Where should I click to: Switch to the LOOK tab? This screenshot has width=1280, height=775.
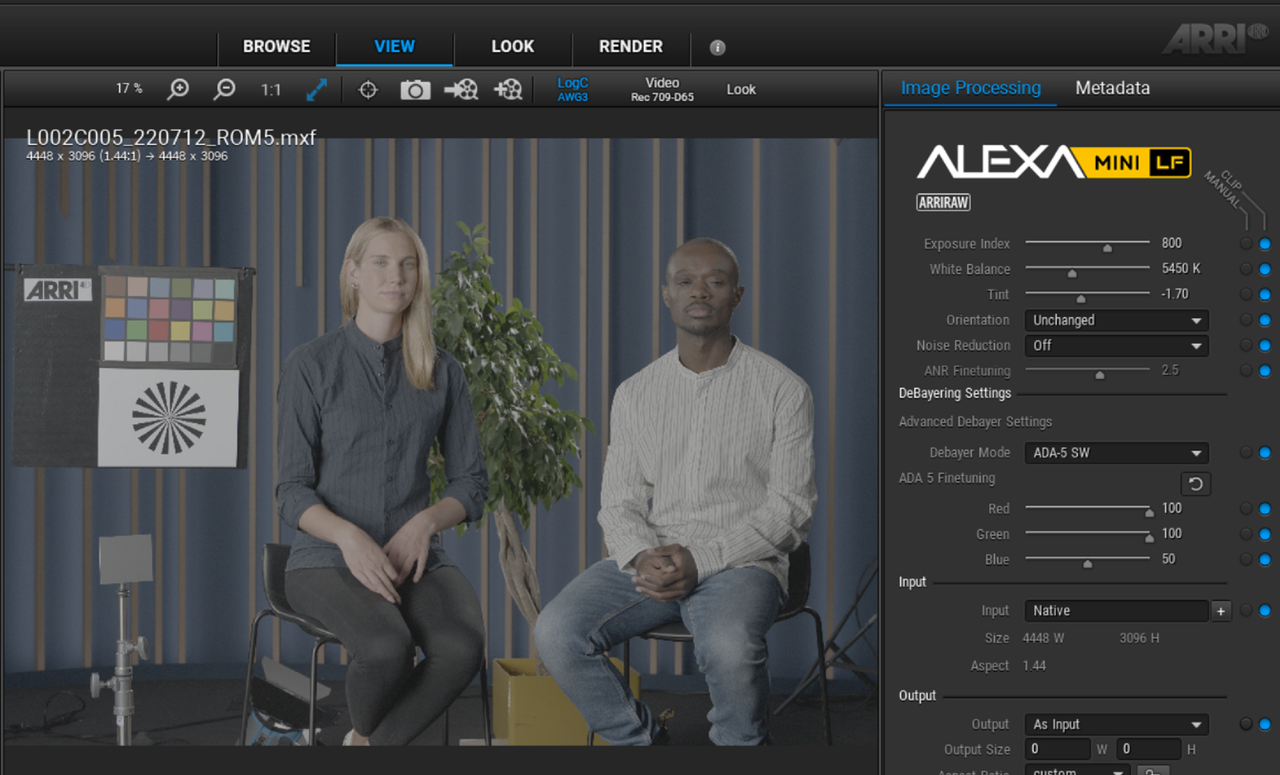[513, 46]
